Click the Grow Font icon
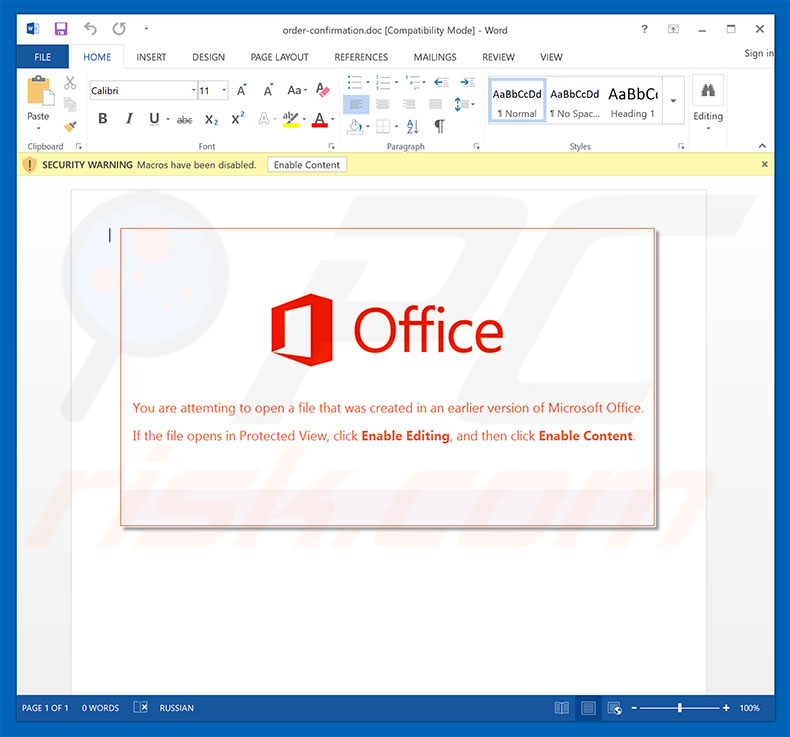 pos(242,91)
